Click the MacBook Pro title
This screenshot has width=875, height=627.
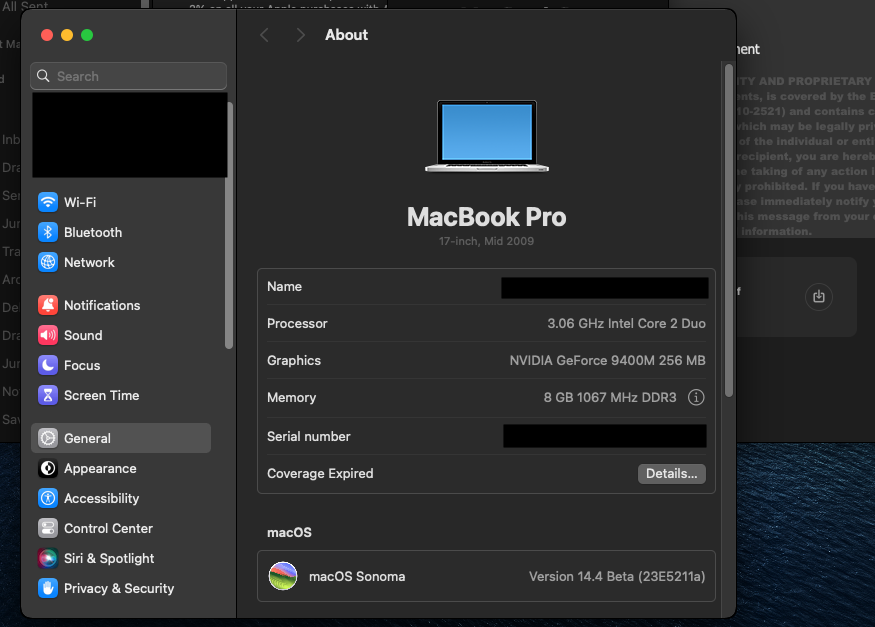pyautogui.click(x=486, y=217)
